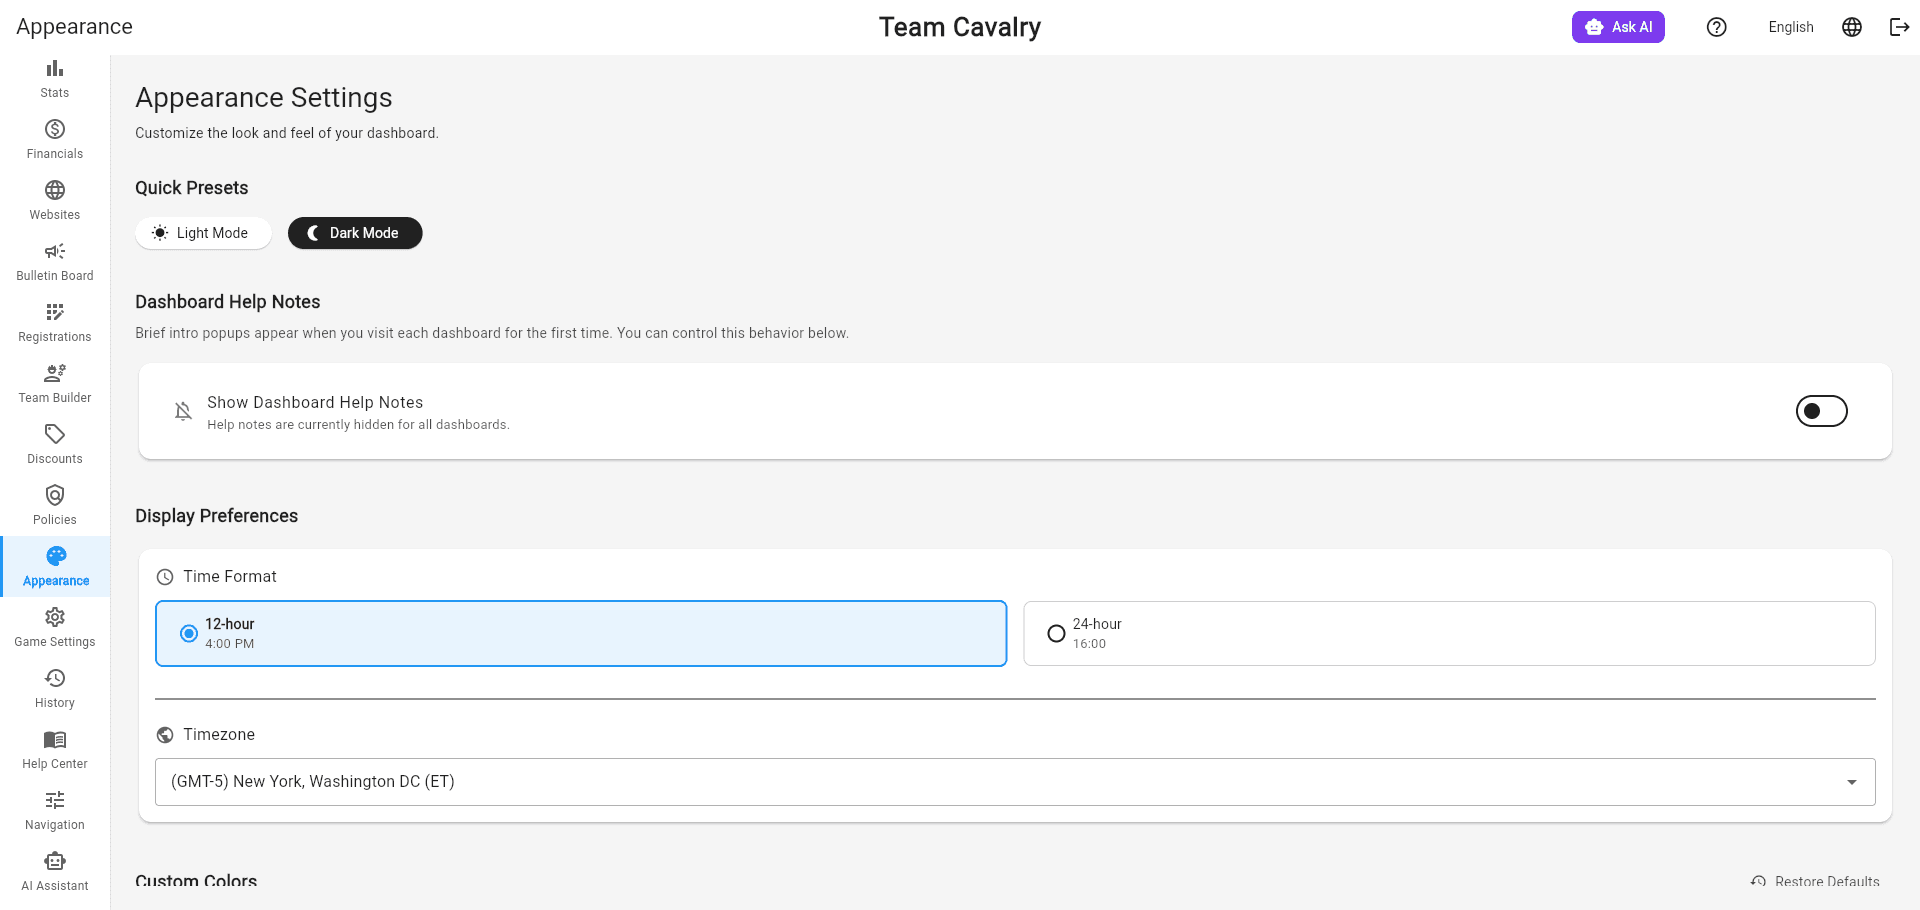Click the Restore Defaults undo icon
This screenshot has height=910, width=1920.
coord(1758,882)
